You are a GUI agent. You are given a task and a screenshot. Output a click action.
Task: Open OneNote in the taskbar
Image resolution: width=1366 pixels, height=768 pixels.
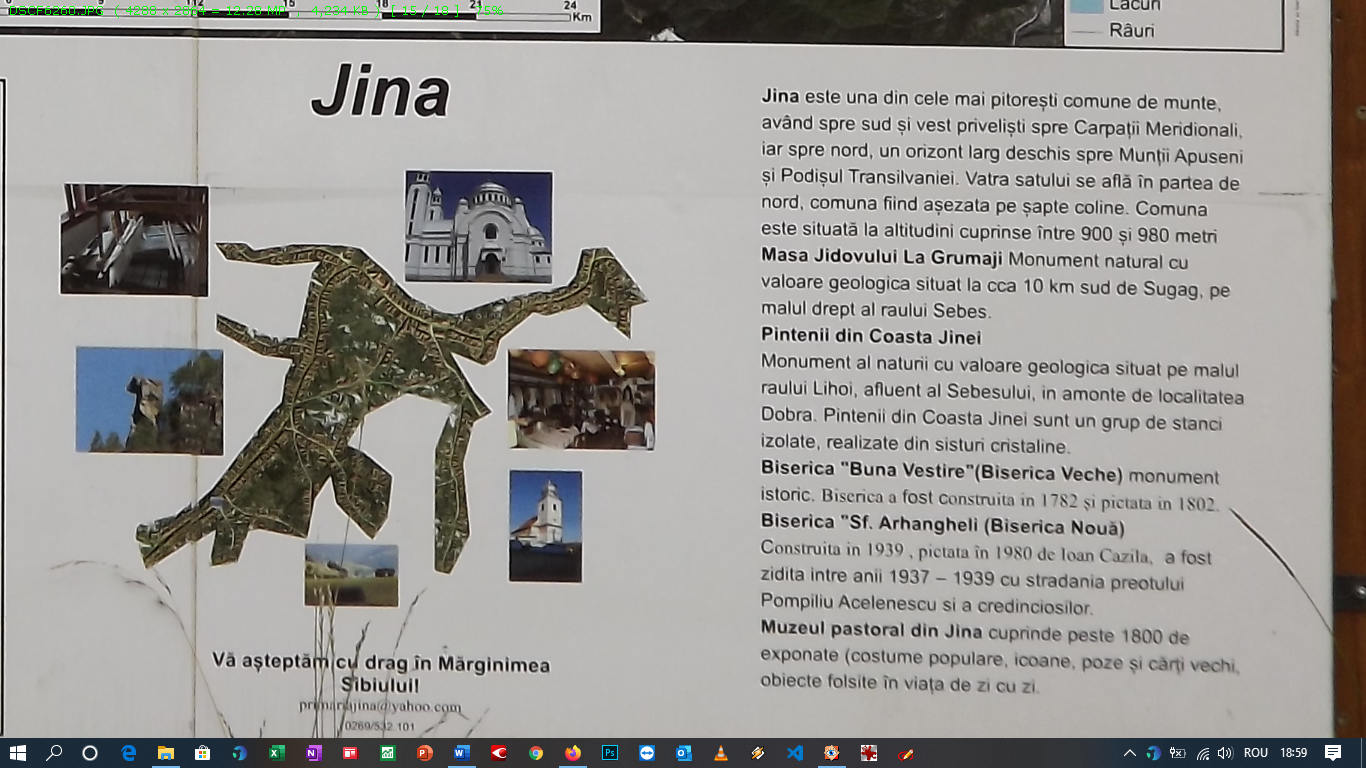[313, 753]
